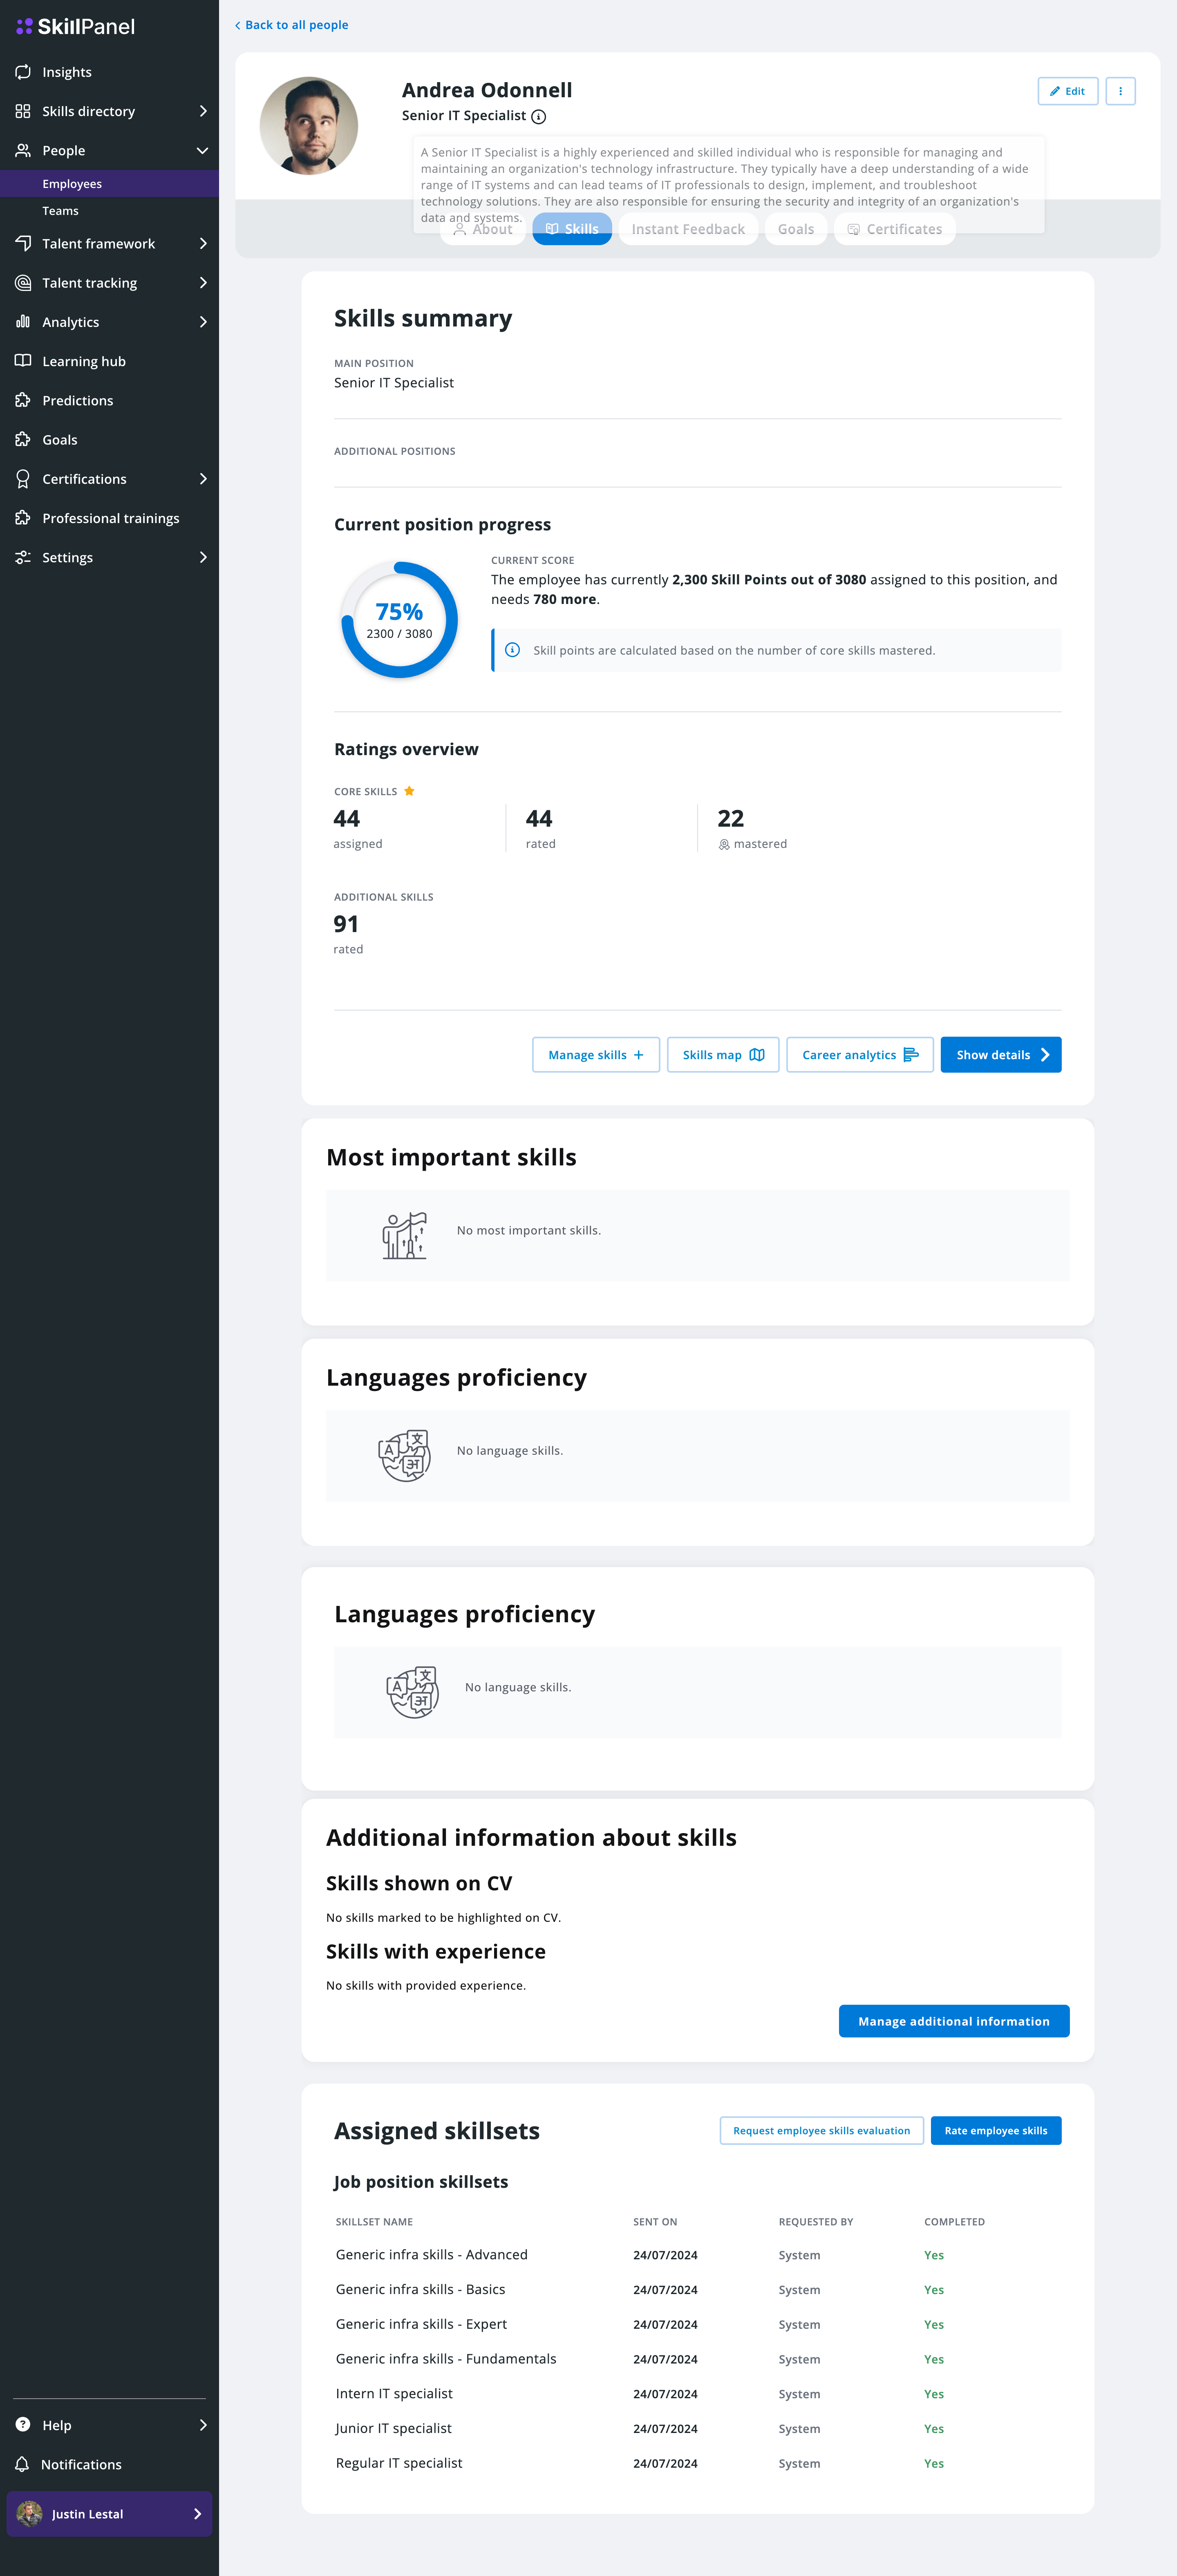
Task: Open the three-dot more options menu
Action: pyautogui.click(x=1120, y=91)
